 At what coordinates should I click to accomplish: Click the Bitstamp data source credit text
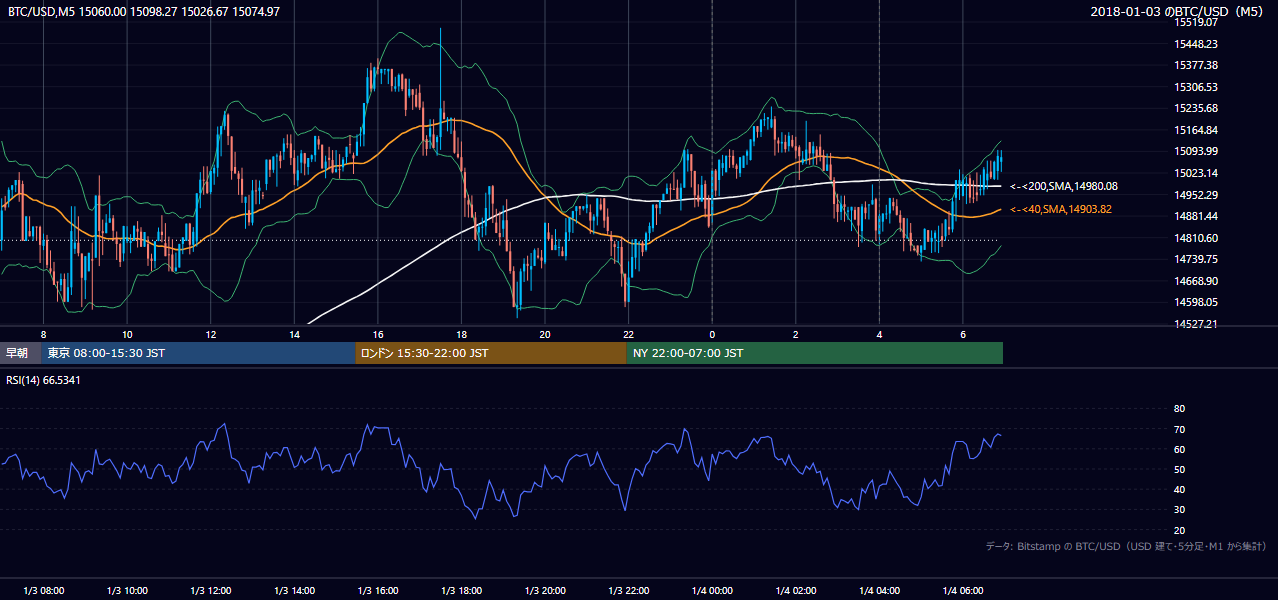[x=1126, y=547]
